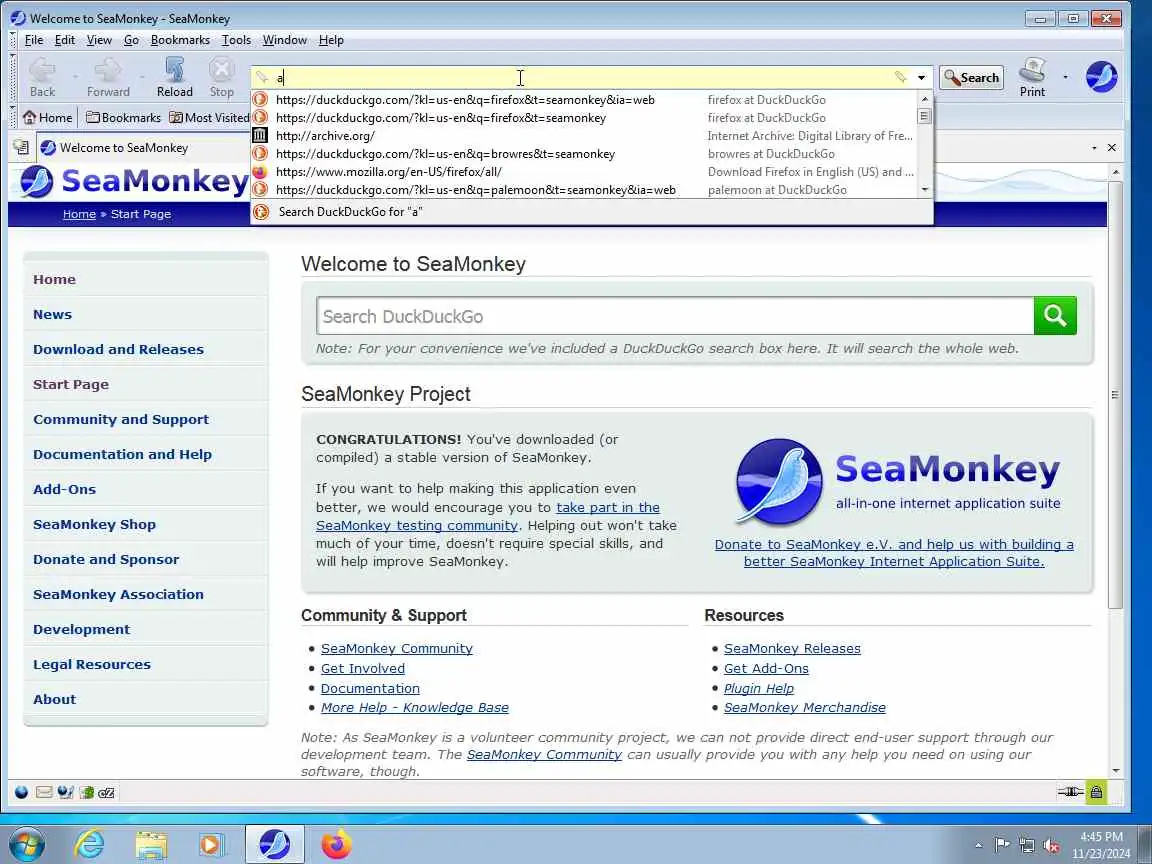Click the muted volume tray icon

(1051, 846)
